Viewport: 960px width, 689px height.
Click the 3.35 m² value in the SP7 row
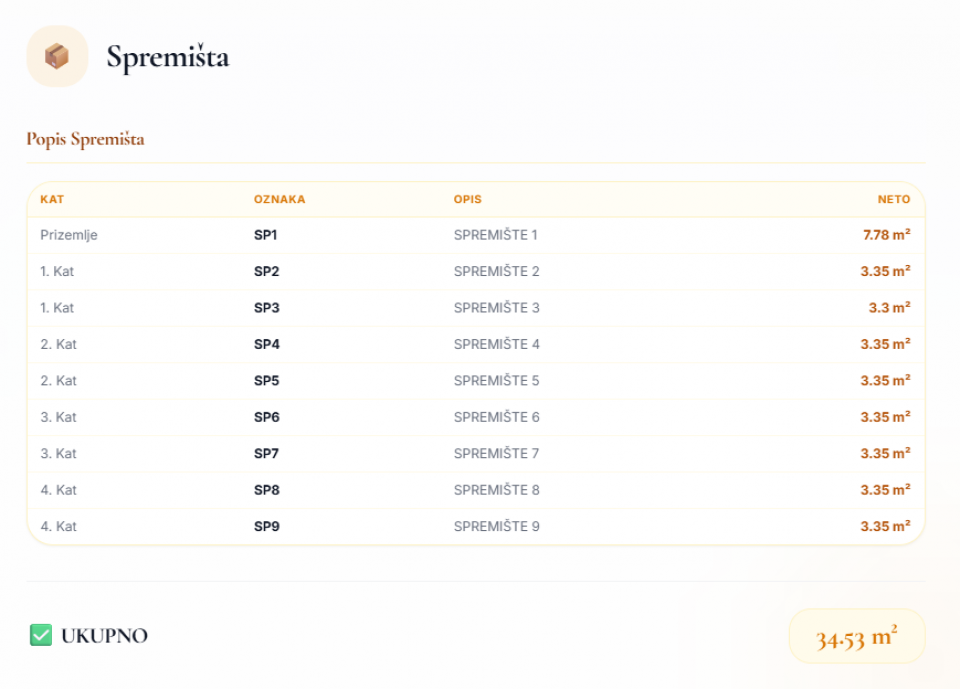[x=885, y=453]
